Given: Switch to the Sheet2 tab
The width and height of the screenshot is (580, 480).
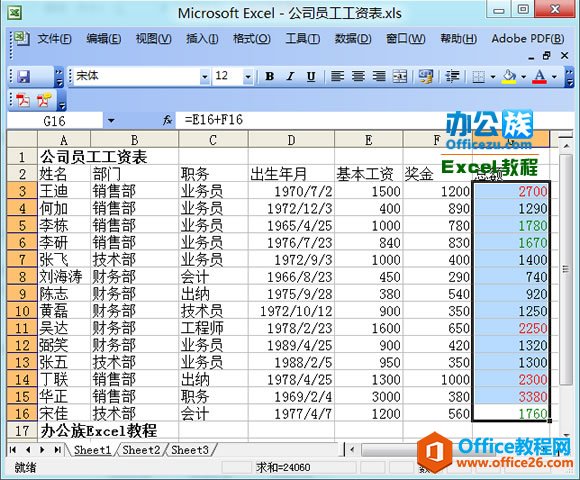Looking at the screenshot, I should click(x=141, y=450).
